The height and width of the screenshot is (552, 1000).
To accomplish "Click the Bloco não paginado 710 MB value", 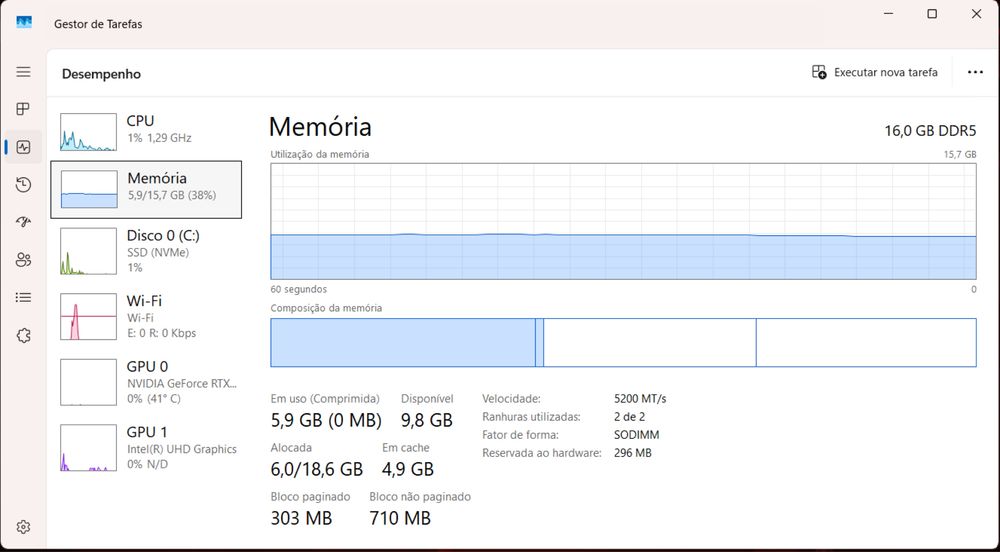I will click(x=400, y=518).
